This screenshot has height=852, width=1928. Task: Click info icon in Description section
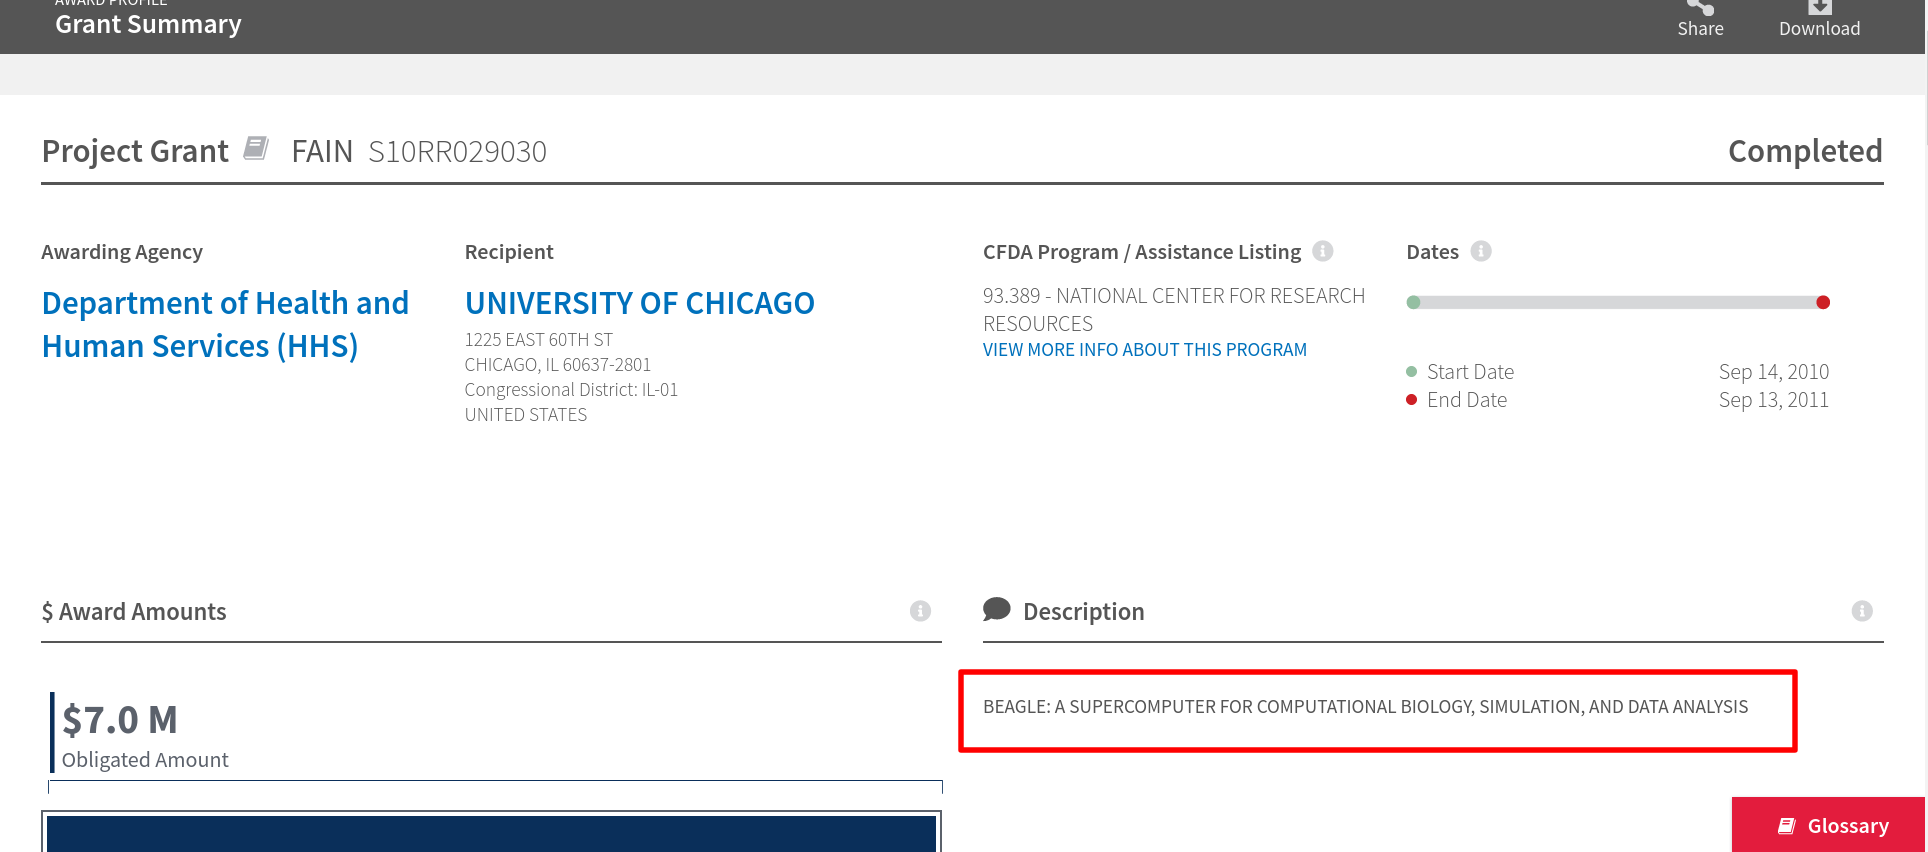coord(1862,611)
